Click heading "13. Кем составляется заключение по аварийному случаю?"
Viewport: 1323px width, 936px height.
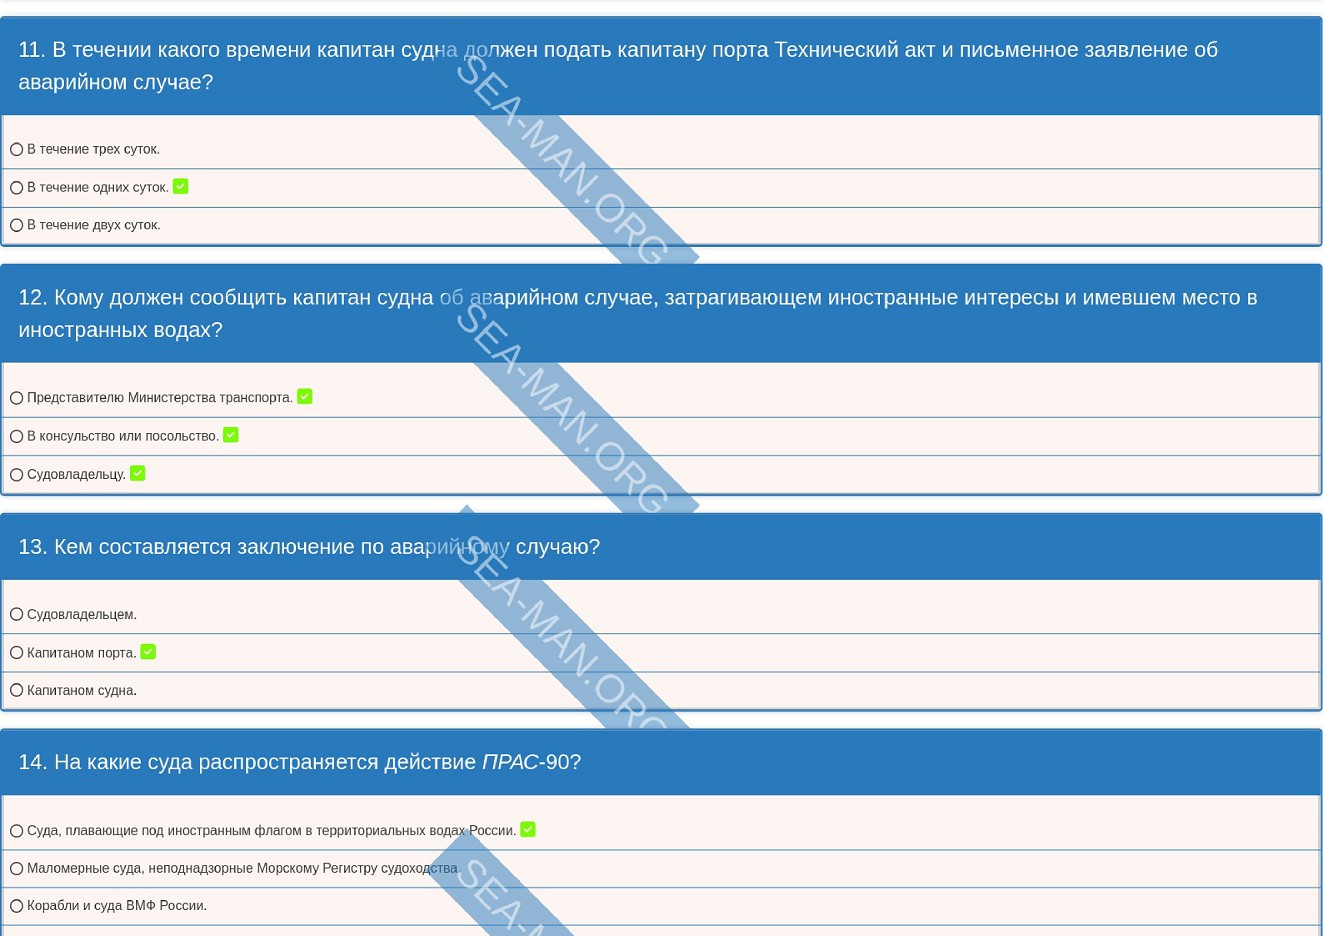point(309,547)
